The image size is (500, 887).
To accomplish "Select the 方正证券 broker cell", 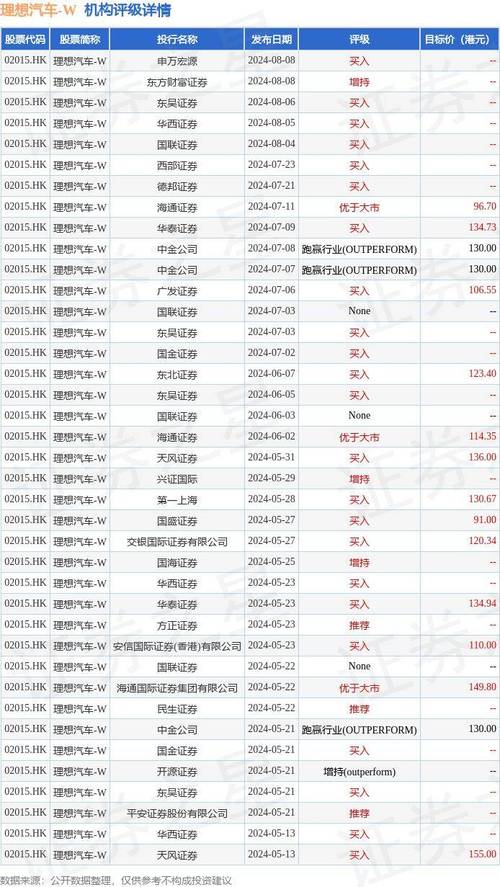I will (177, 626).
